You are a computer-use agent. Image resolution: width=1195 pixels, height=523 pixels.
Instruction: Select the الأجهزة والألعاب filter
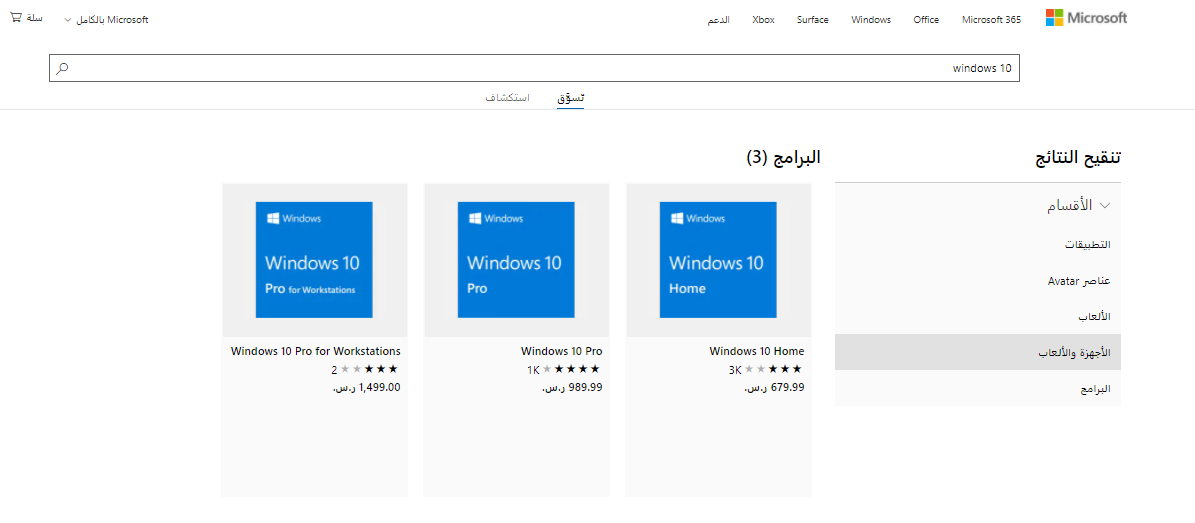(x=978, y=352)
